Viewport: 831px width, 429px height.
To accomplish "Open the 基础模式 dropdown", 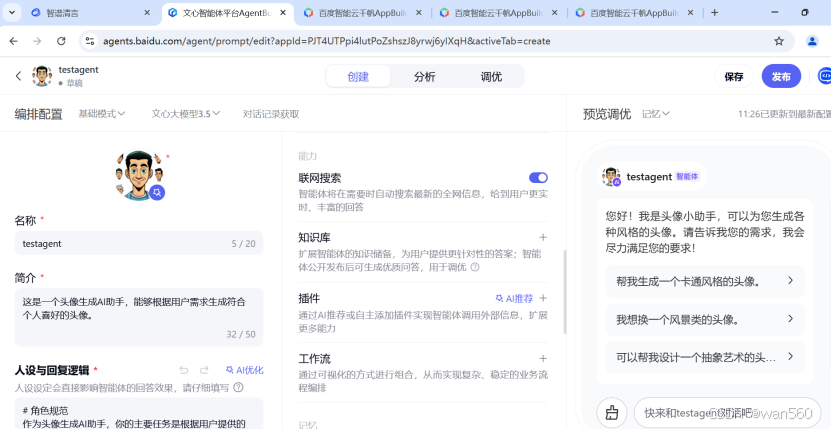I will point(102,113).
